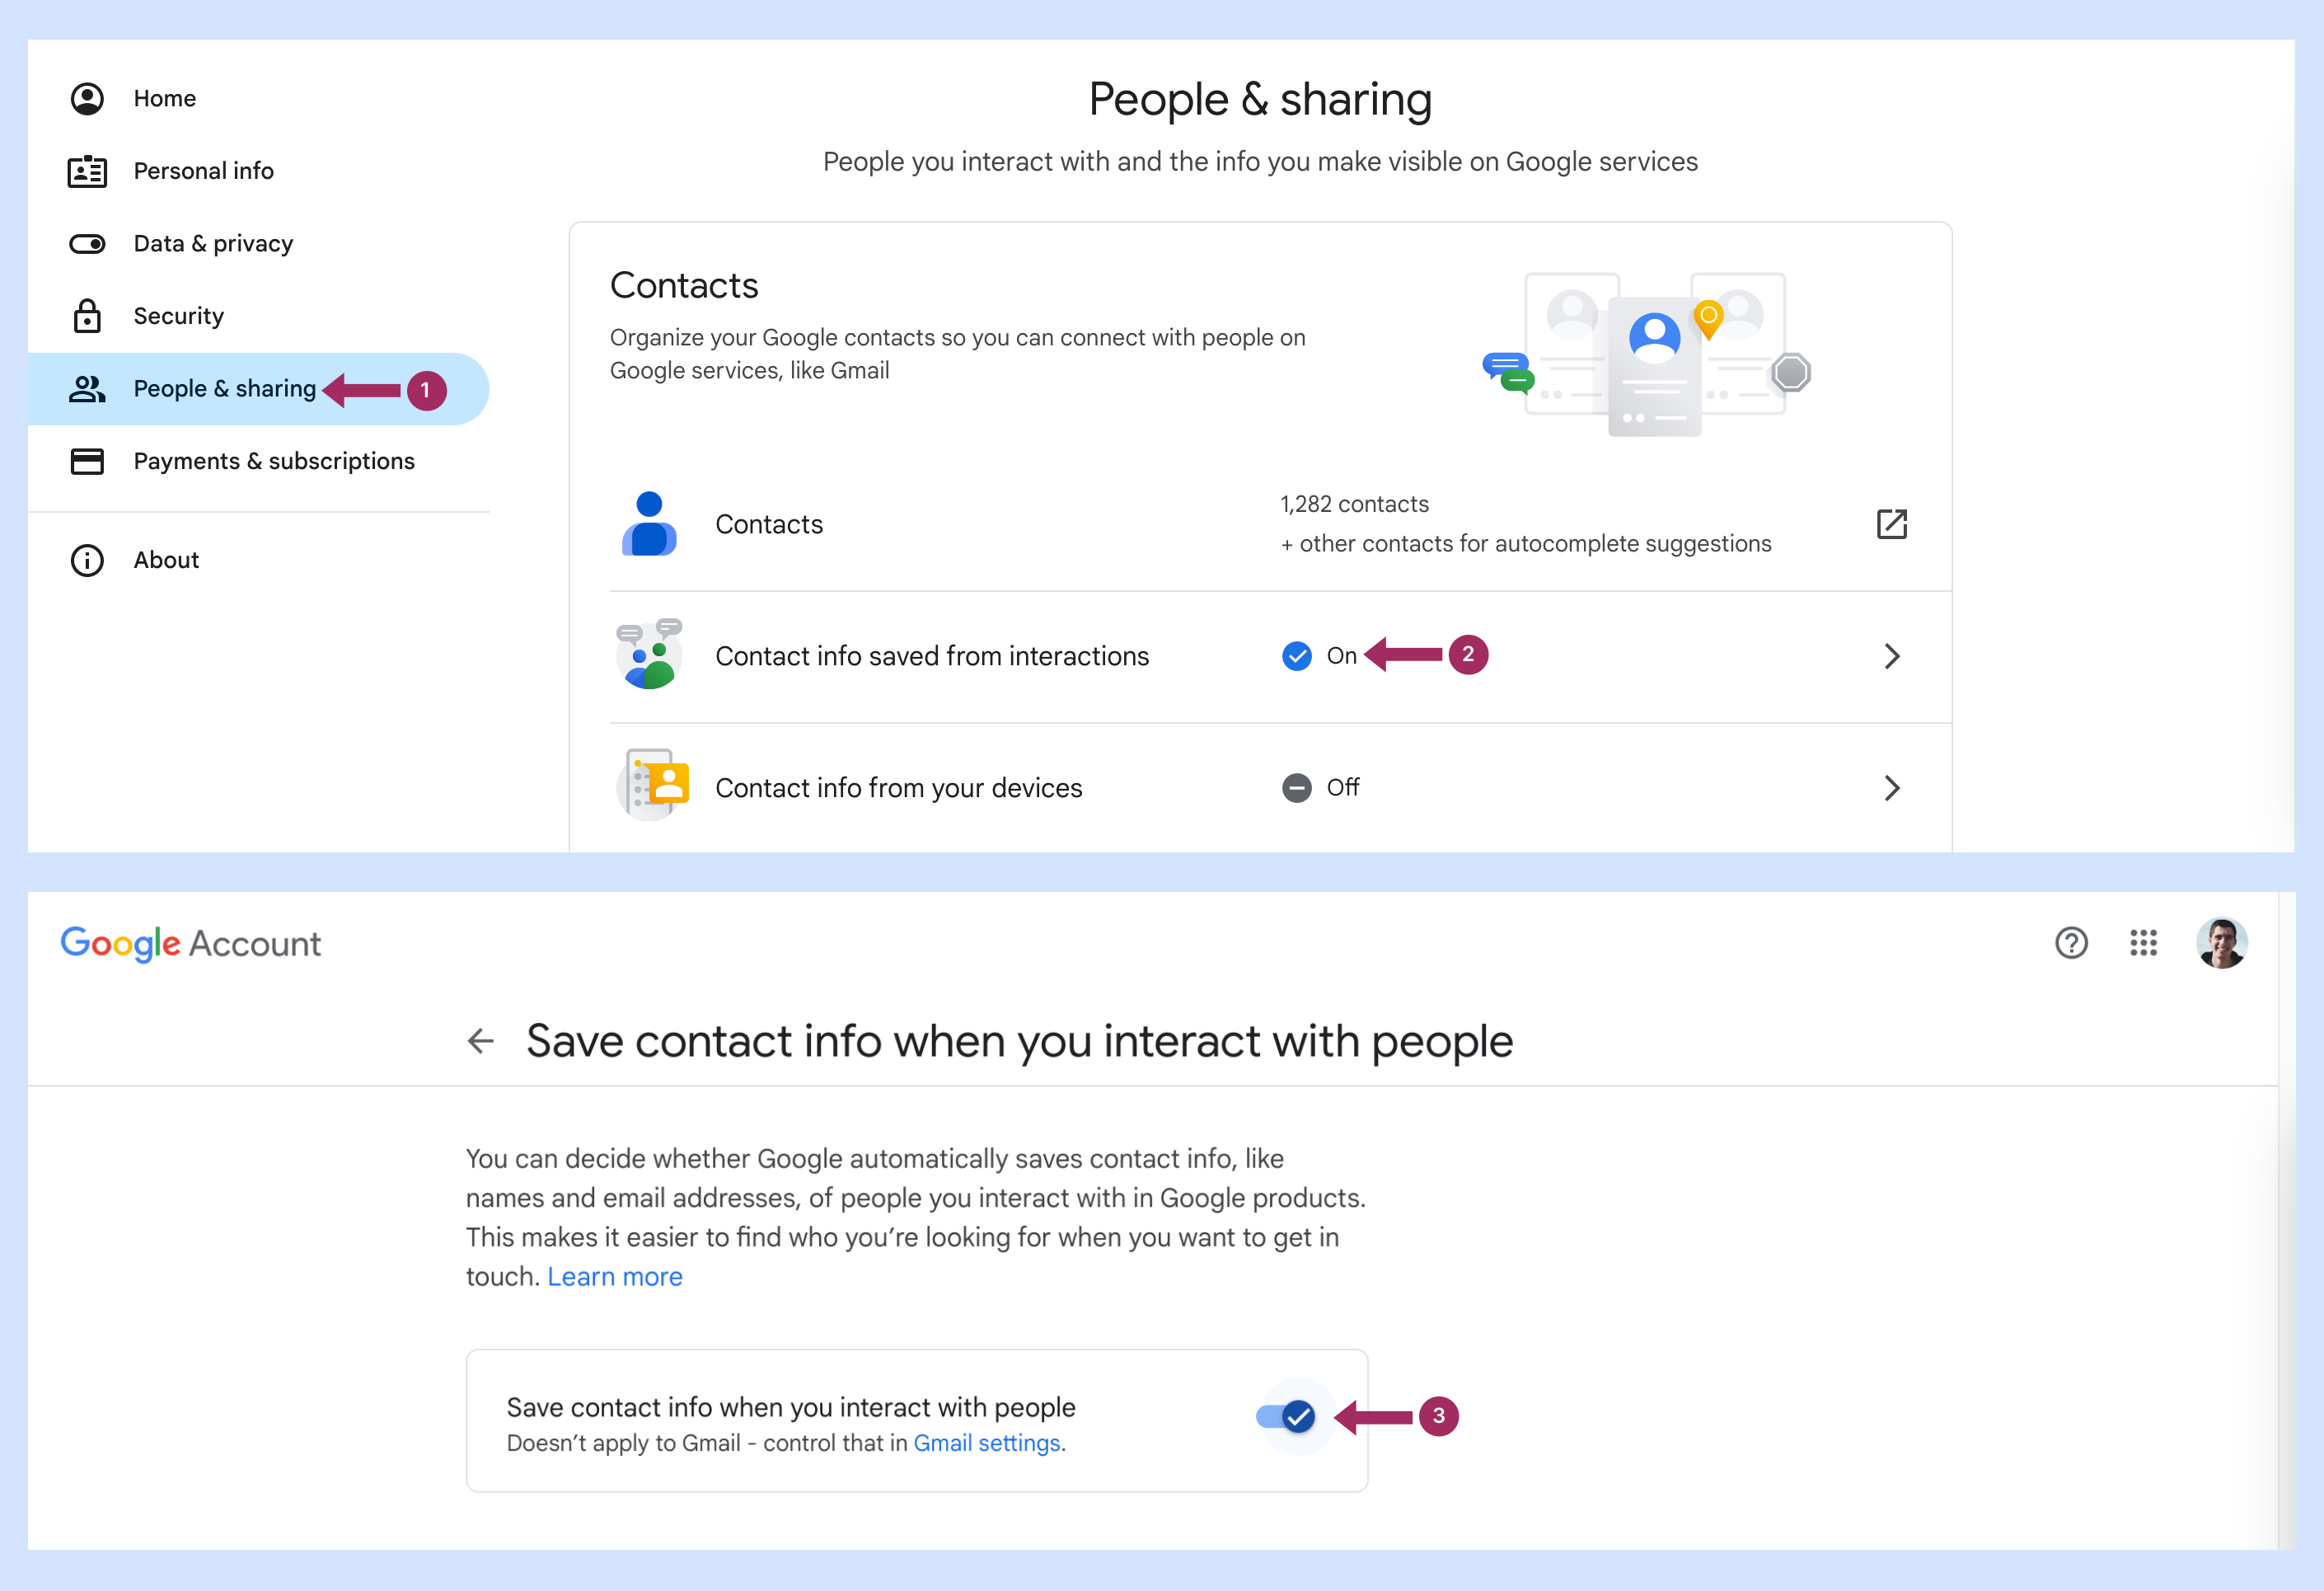The width and height of the screenshot is (2324, 1591).
Task: Expand Contact info saved from interactions chevron
Action: tap(1891, 656)
